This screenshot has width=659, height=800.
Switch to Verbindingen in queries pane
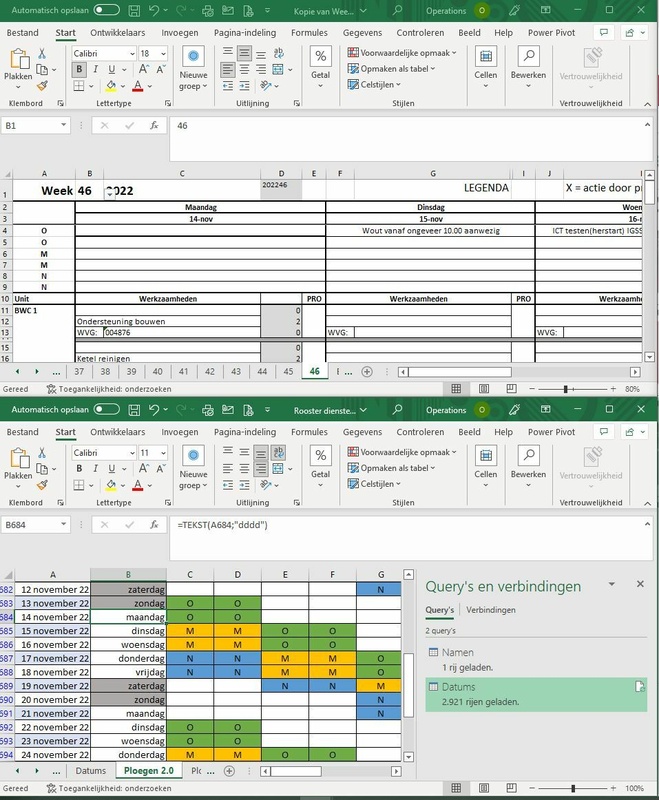(491, 610)
